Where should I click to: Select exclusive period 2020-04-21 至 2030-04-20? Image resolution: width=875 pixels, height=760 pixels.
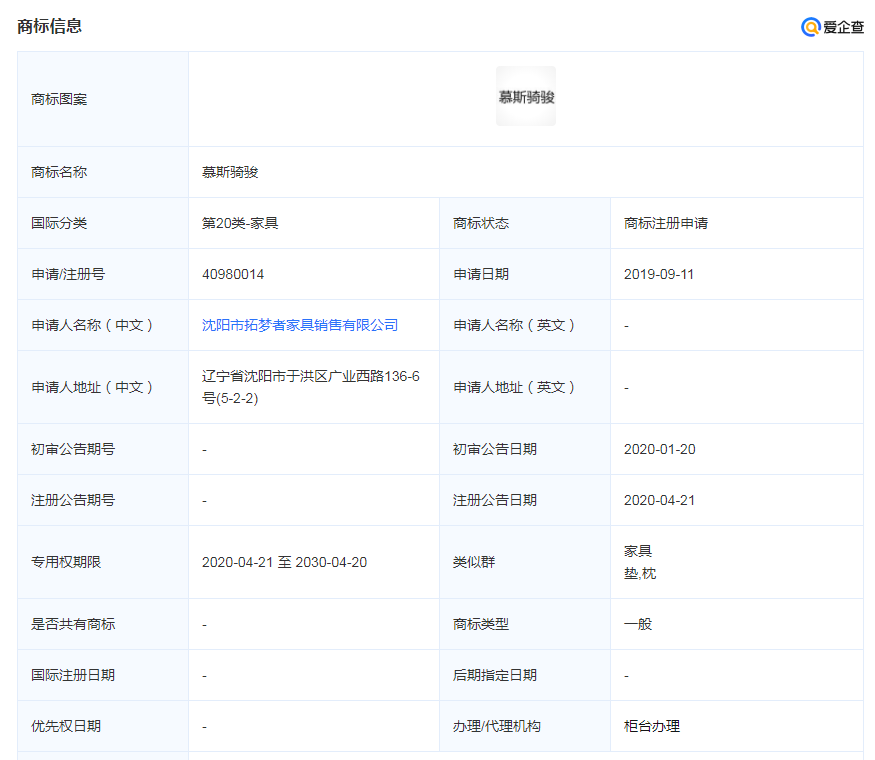tap(285, 562)
